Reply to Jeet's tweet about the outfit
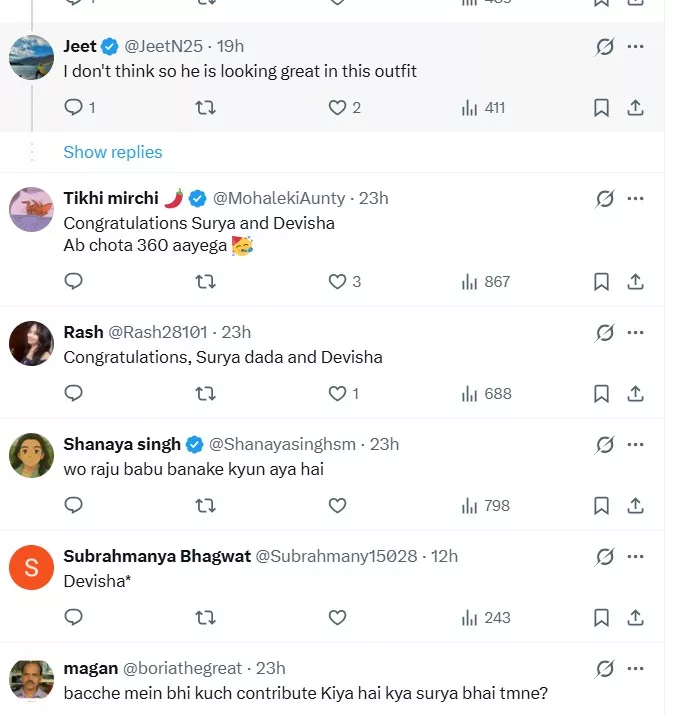The width and height of the screenshot is (684, 715). coord(73,108)
